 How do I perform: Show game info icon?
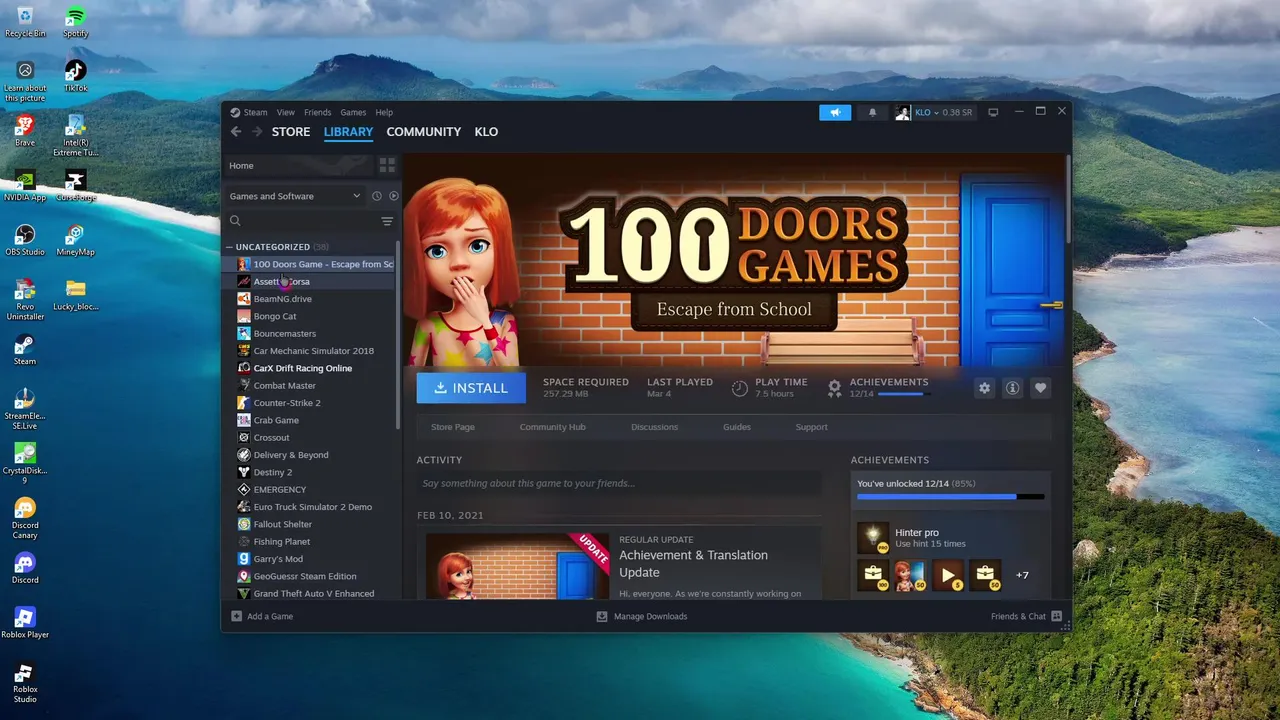[1012, 388]
